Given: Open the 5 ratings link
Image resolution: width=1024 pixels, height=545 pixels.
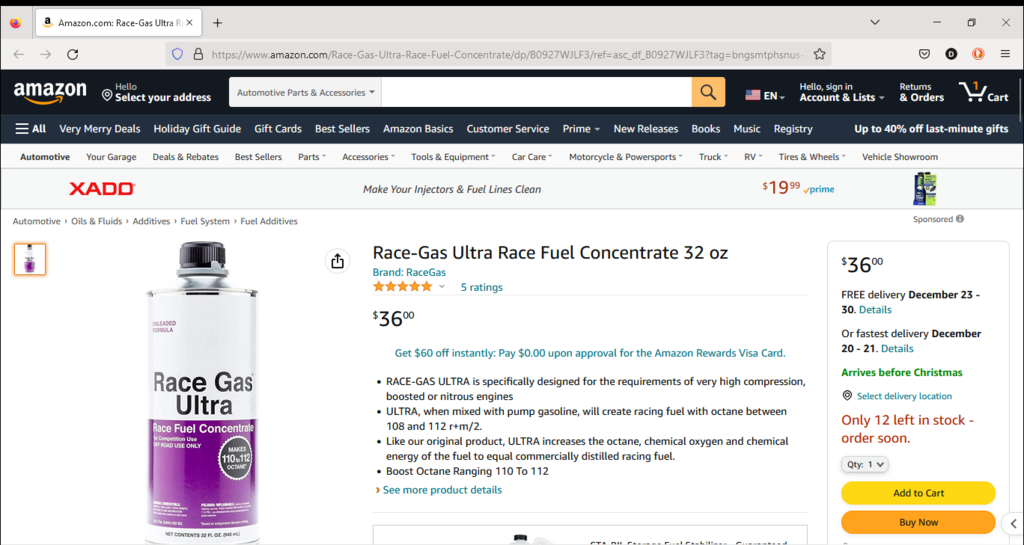Looking at the screenshot, I should (481, 287).
